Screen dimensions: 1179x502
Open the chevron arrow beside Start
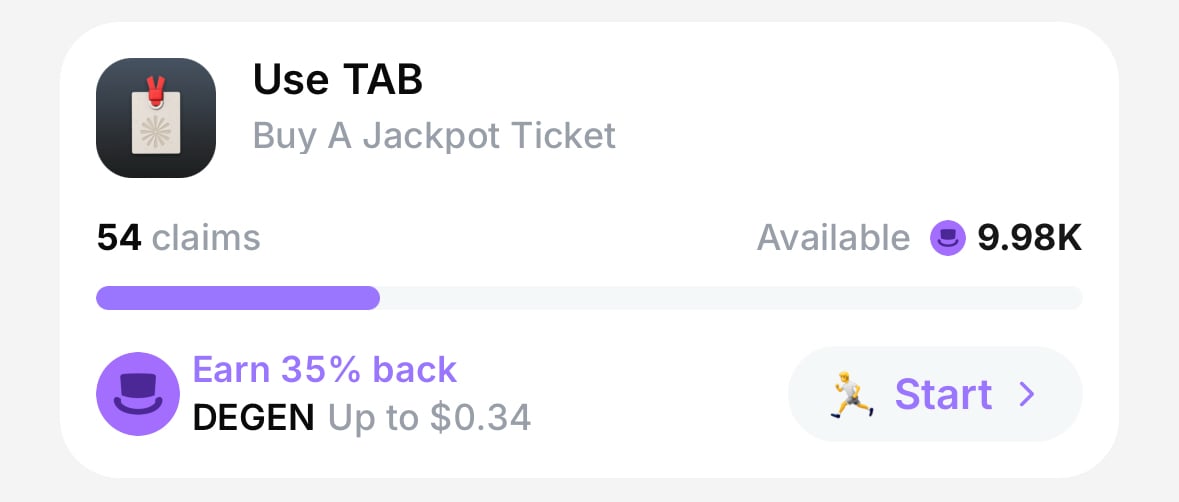[x=1026, y=395]
